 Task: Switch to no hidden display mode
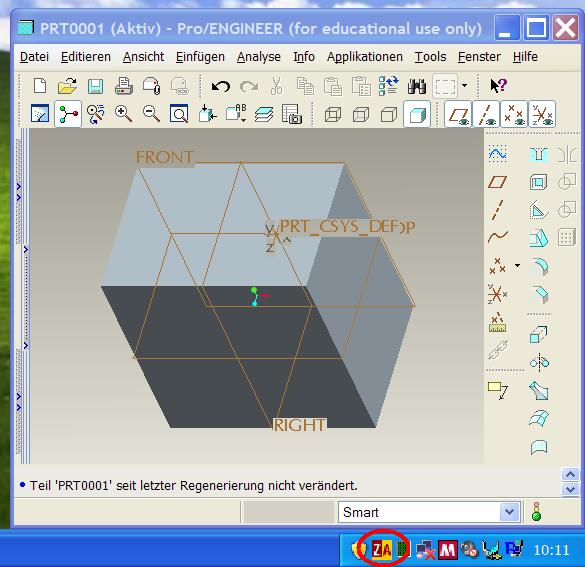coord(388,114)
